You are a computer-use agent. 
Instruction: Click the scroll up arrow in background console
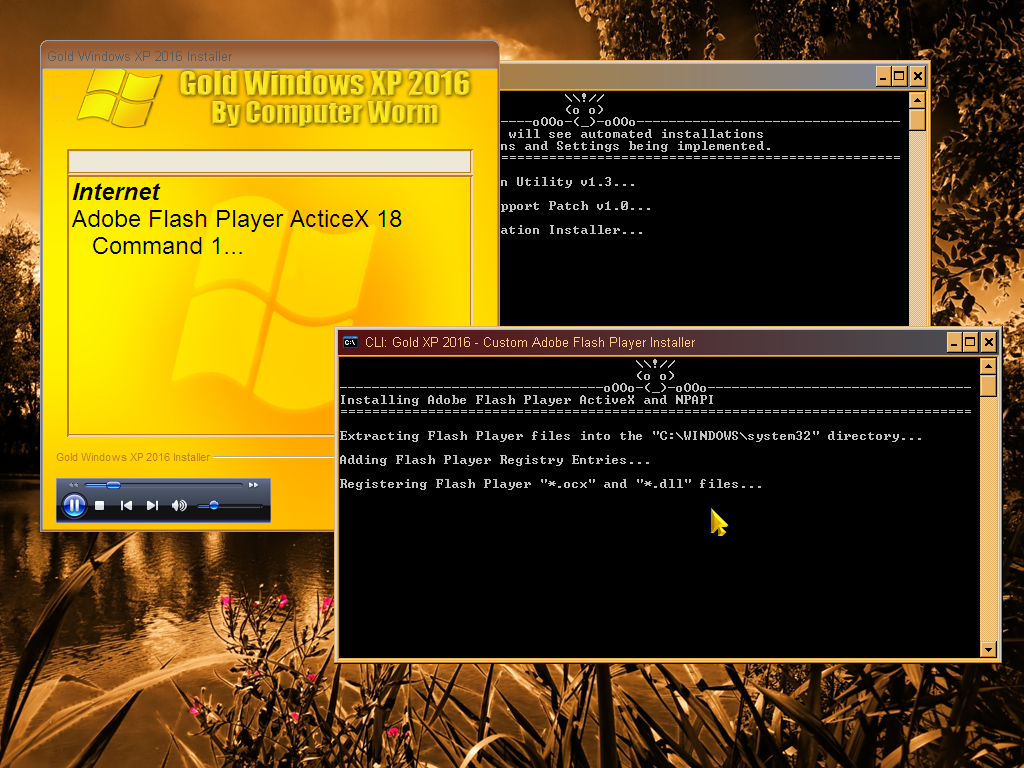point(917,100)
